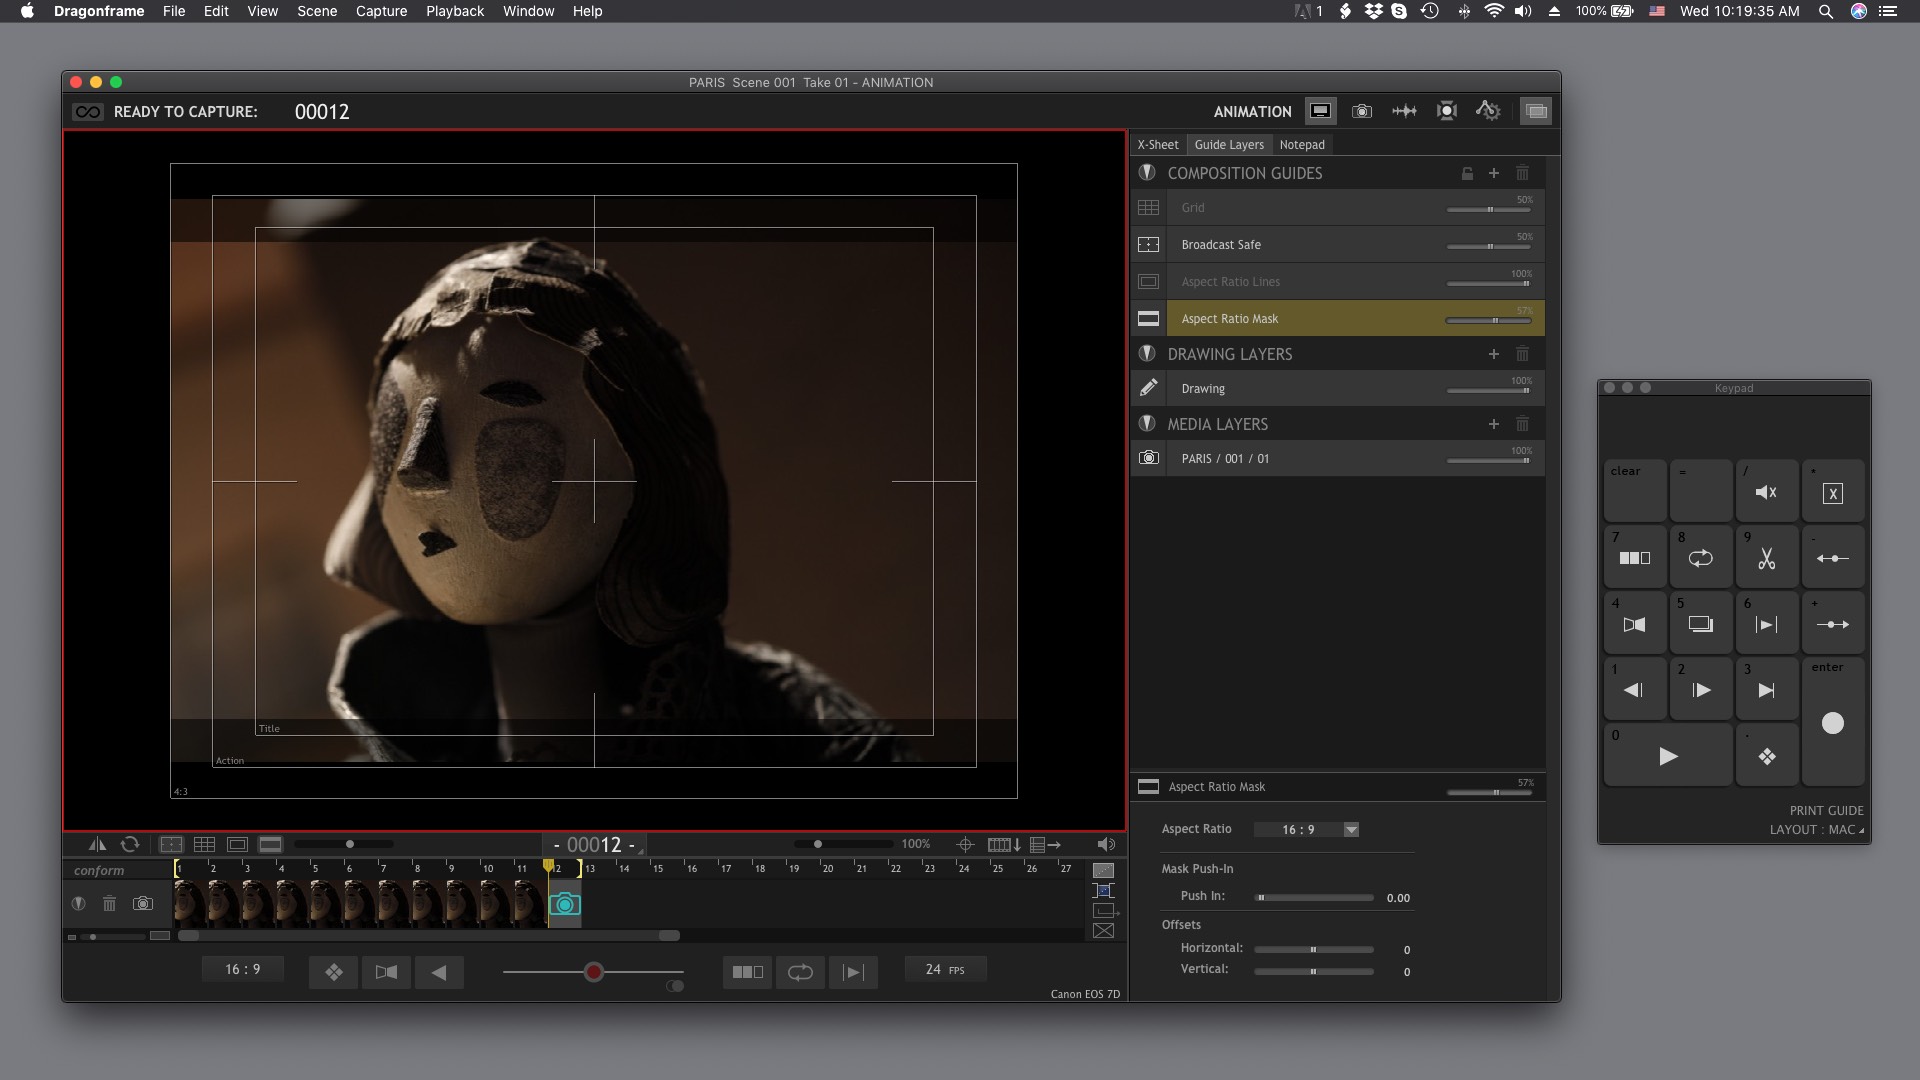Click the timeline camera icon beside trash
Image resolution: width=1920 pixels, height=1080 pixels.
143,904
